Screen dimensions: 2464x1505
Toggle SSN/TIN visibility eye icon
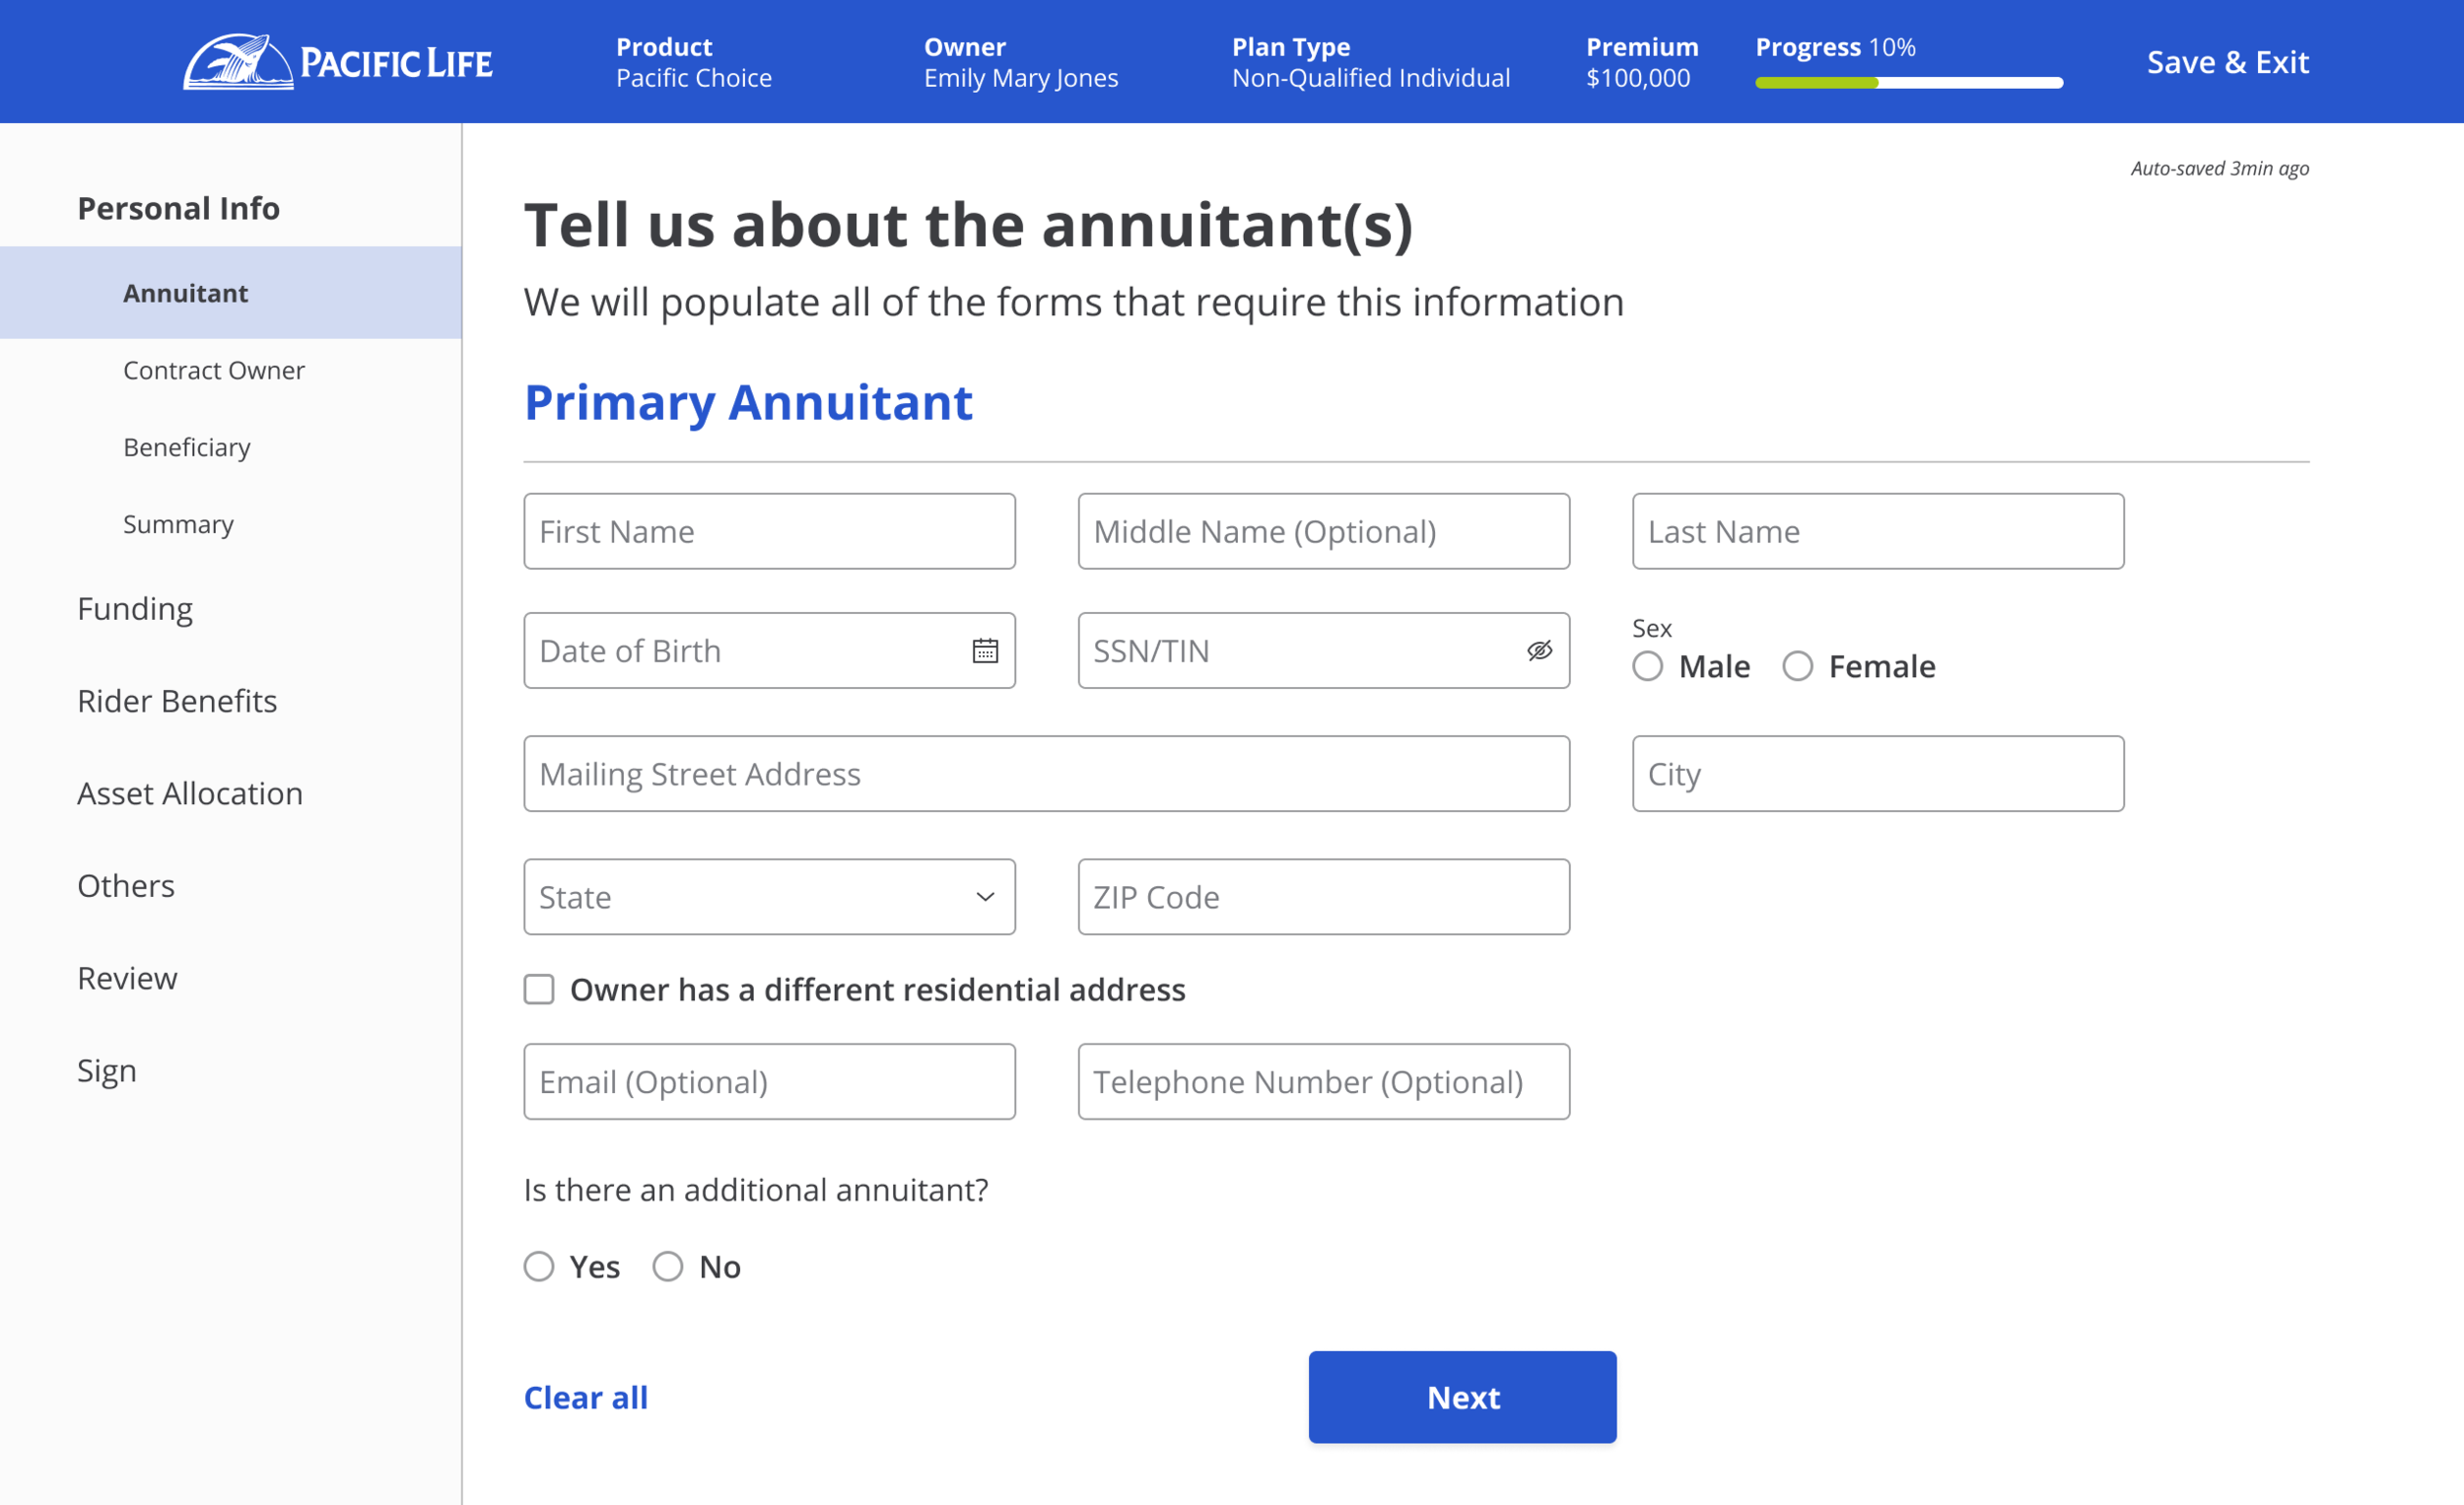pyautogui.click(x=1539, y=651)
